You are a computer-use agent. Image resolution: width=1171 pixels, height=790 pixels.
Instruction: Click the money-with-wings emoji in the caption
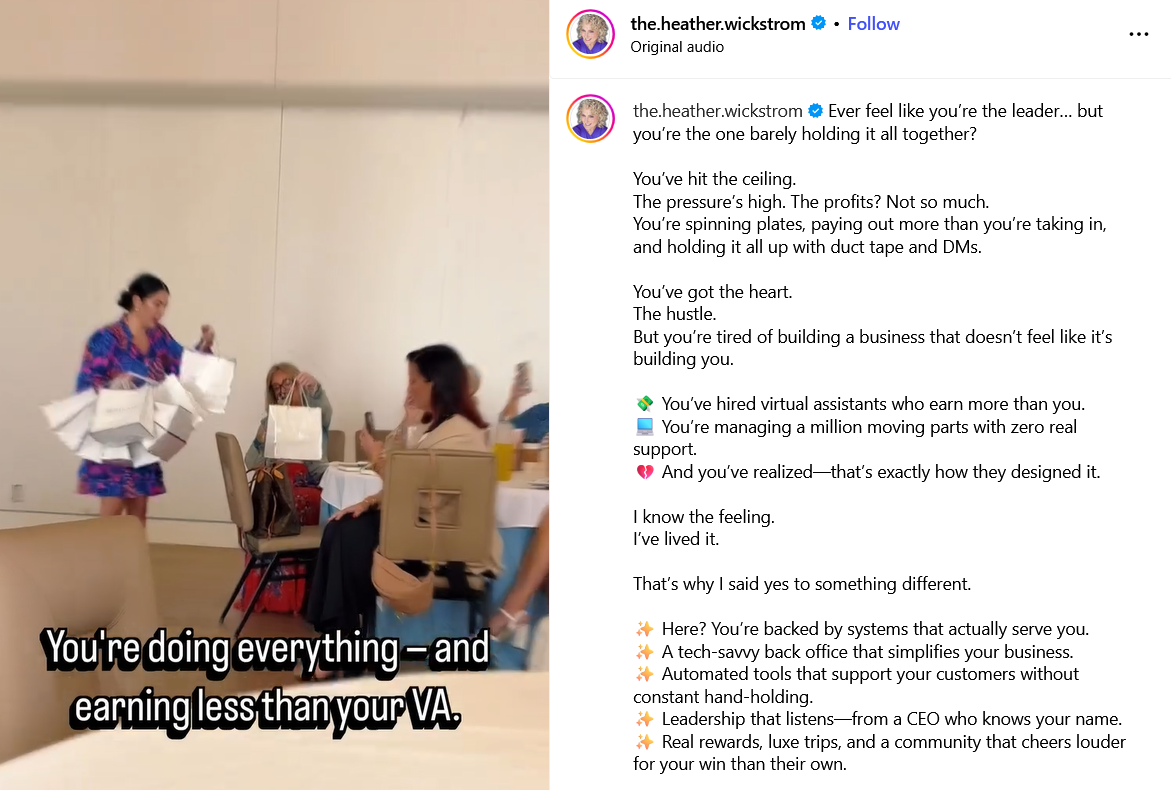[644, 404]
